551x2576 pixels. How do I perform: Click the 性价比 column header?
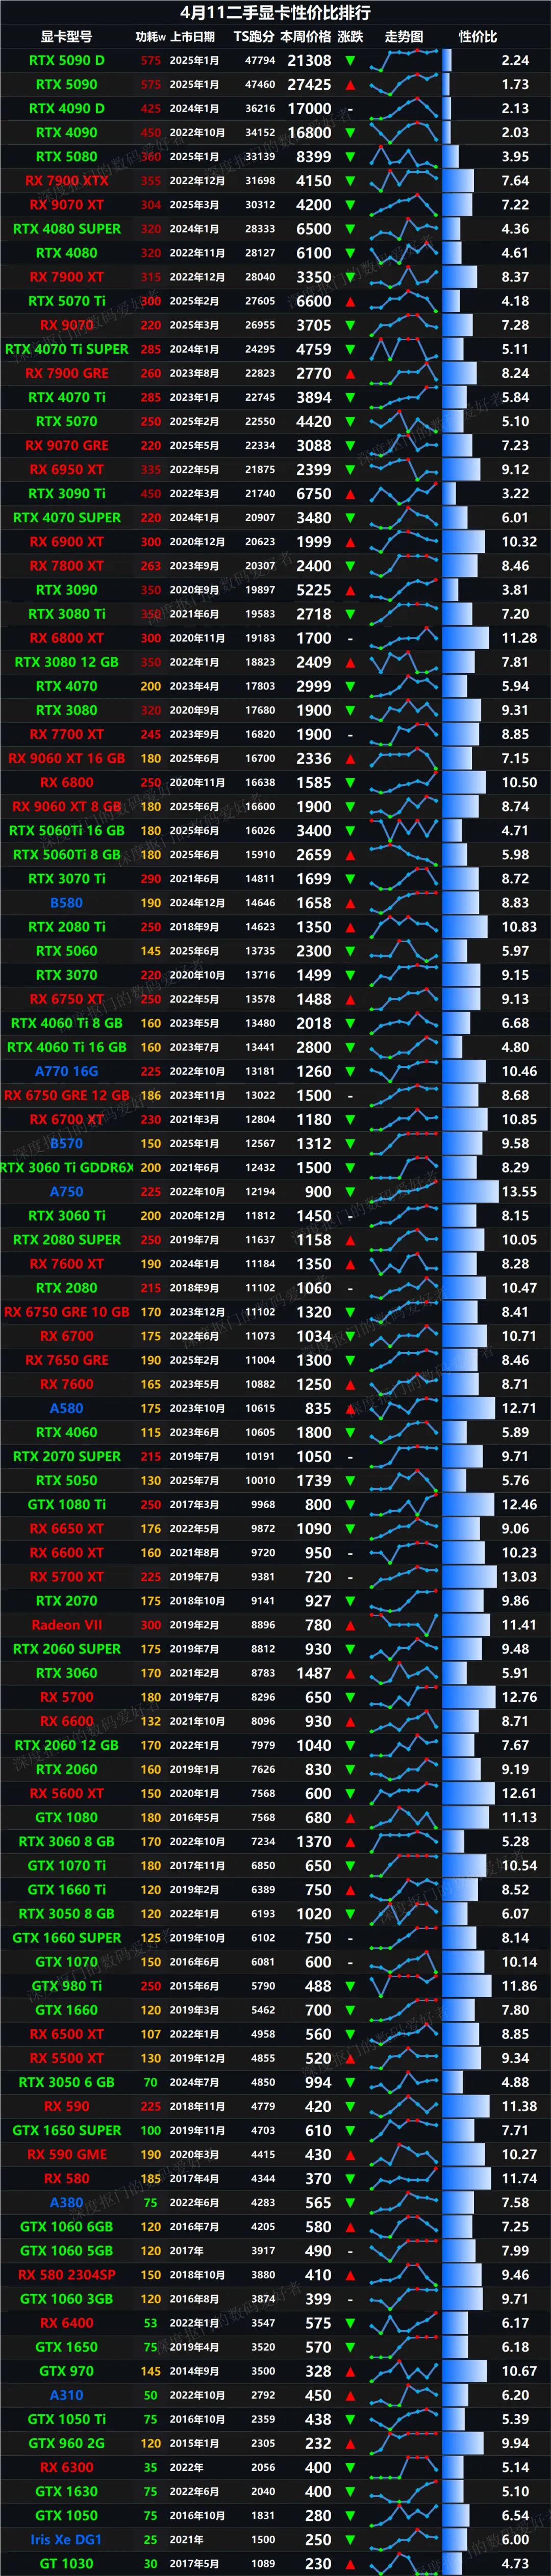(478, 37)
